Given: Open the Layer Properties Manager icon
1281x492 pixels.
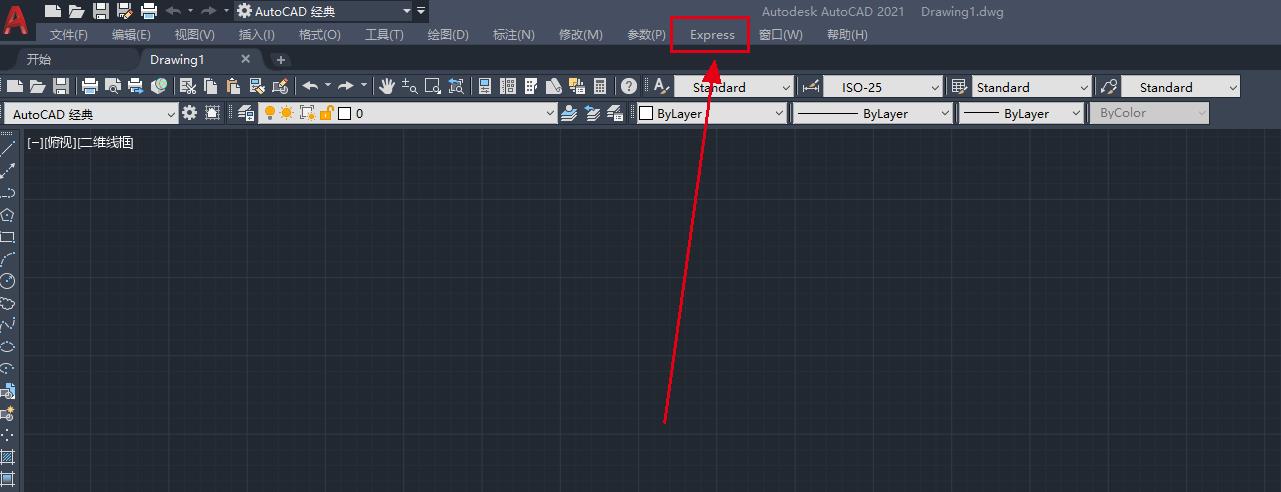Looking at the screenshot, I should click(246, 113).
